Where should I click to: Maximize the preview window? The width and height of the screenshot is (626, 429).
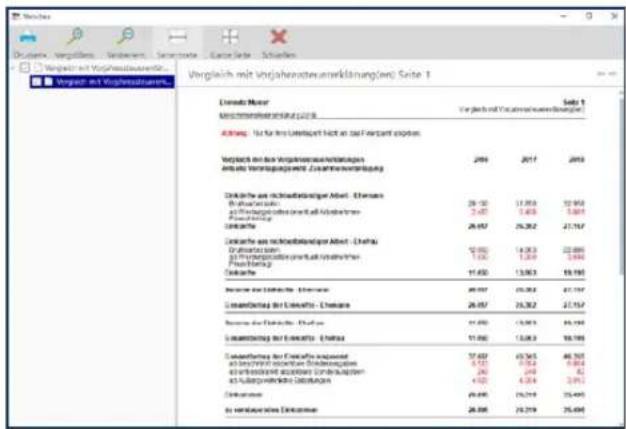[x=589, y=16]
